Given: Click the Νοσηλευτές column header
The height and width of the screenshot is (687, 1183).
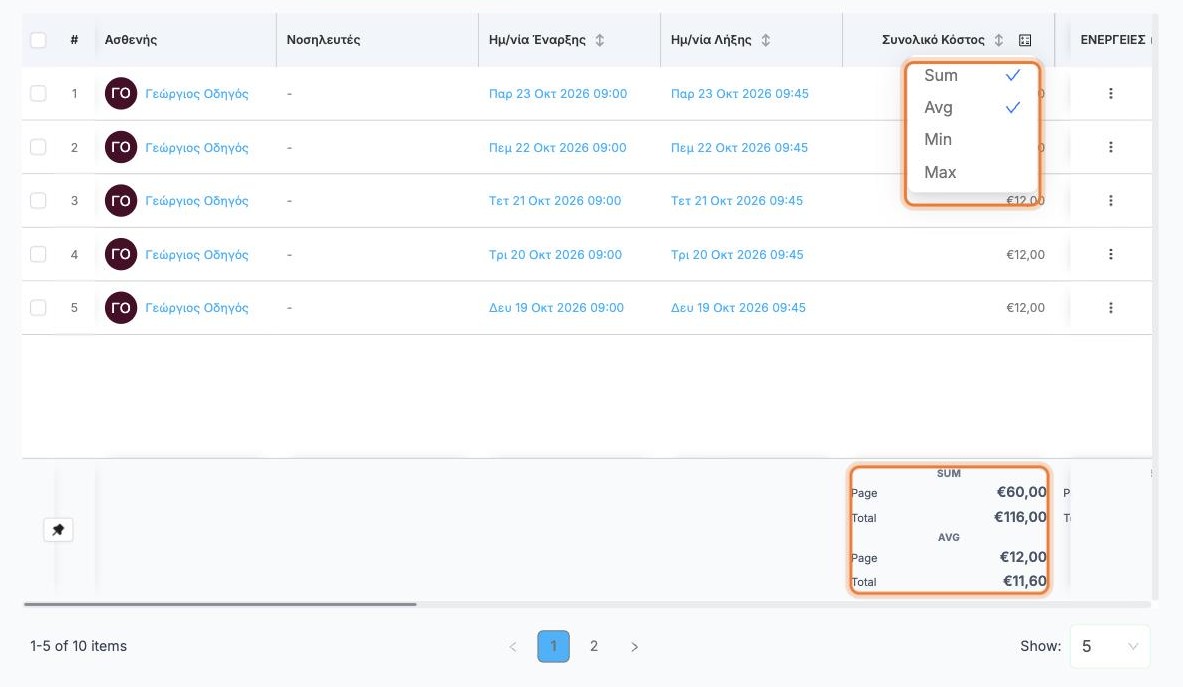Looking at the screenshot, I should (x=324, y=40).
